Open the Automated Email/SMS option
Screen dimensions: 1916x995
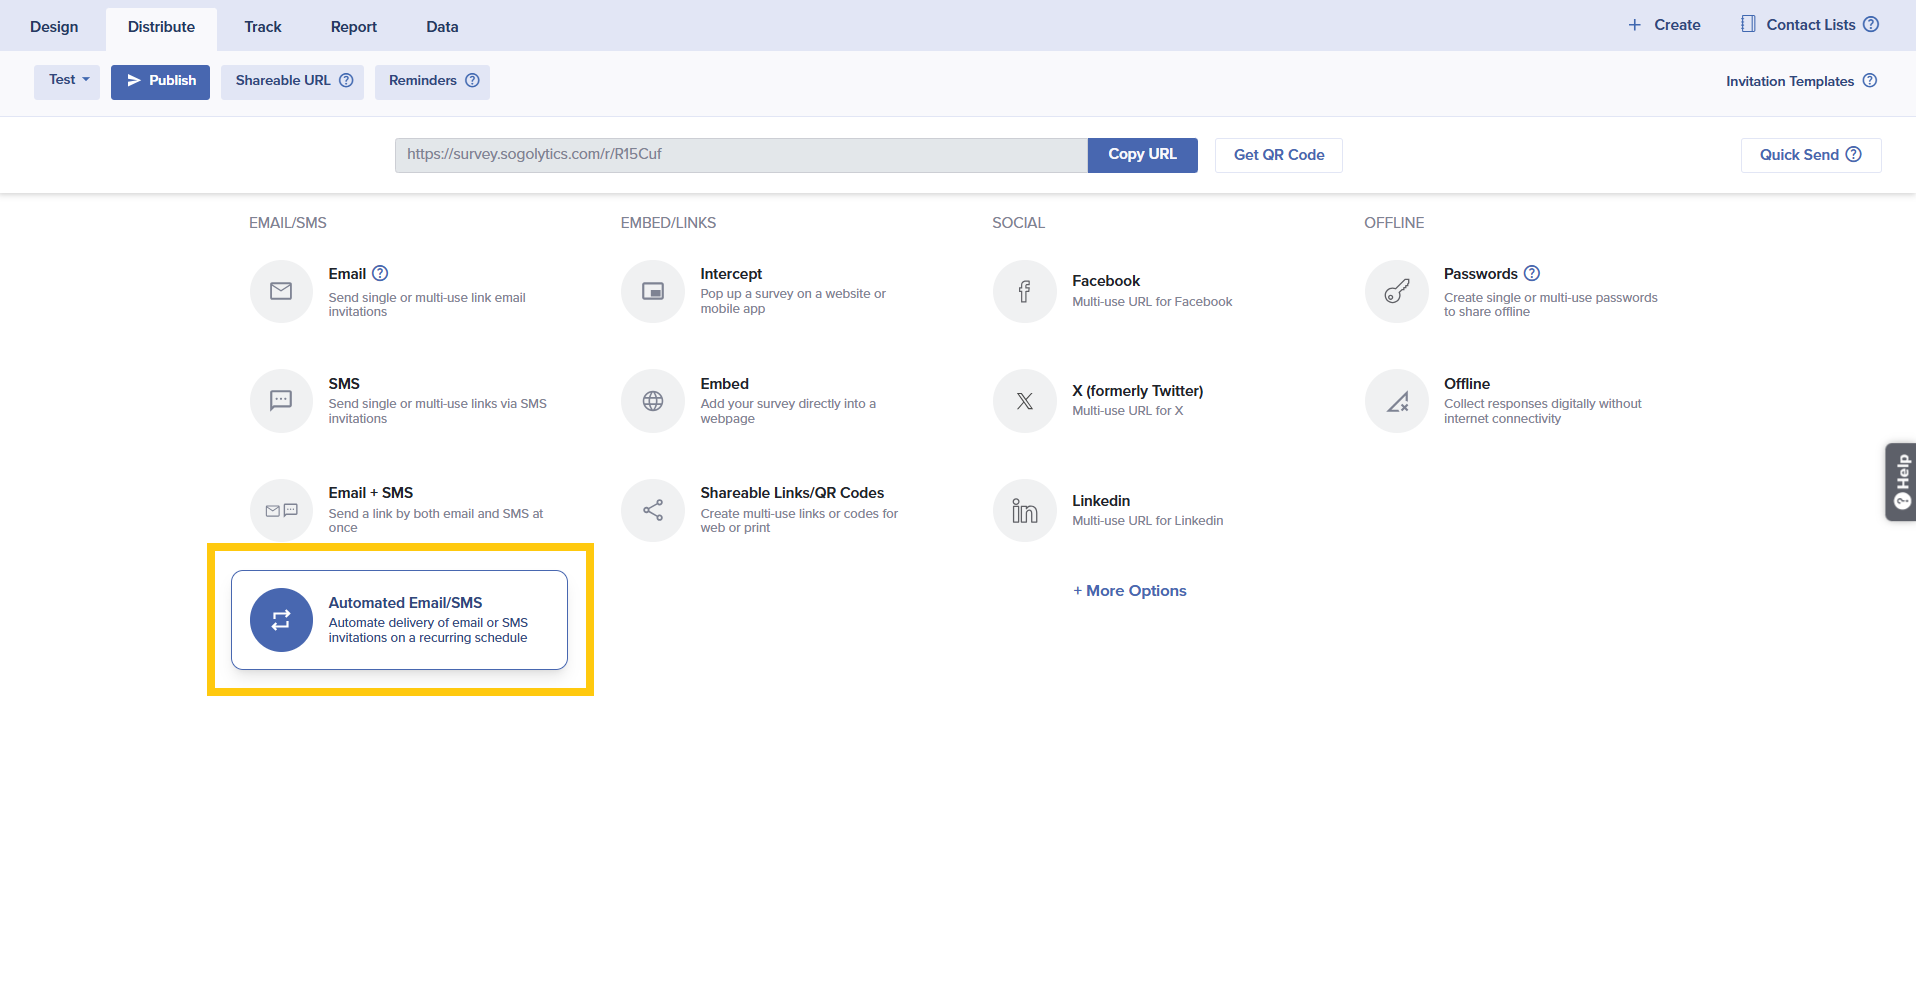tap(399, 620)
